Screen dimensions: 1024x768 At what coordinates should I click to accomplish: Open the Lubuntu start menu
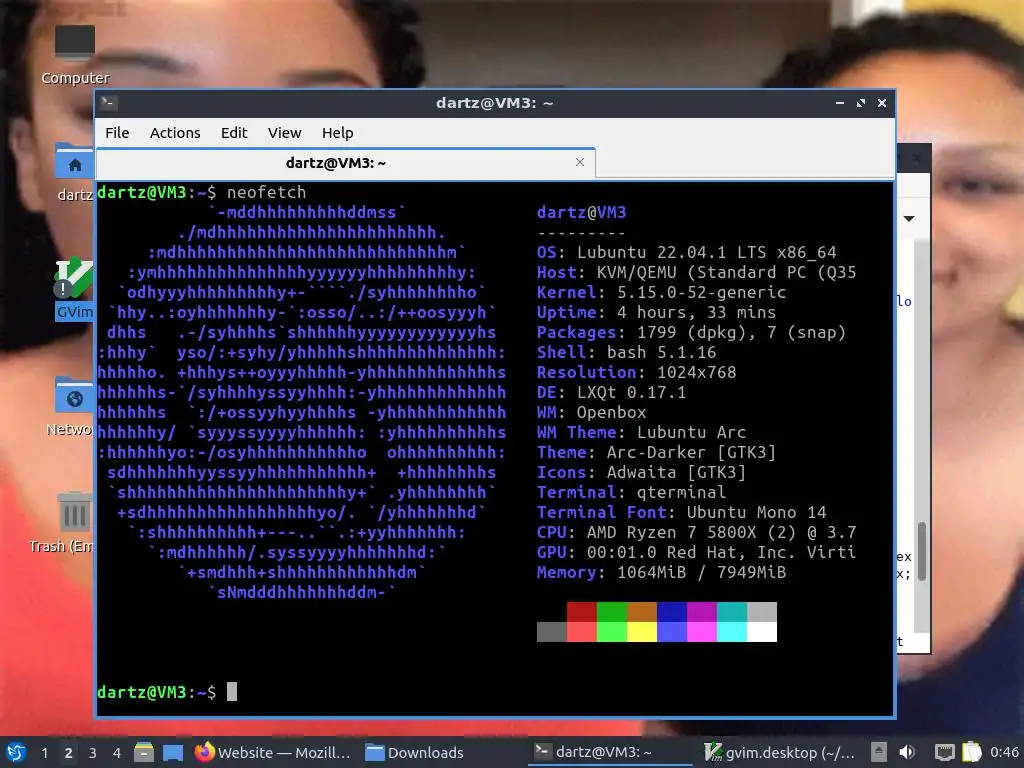pyautogui.click(x=16, y=752)
